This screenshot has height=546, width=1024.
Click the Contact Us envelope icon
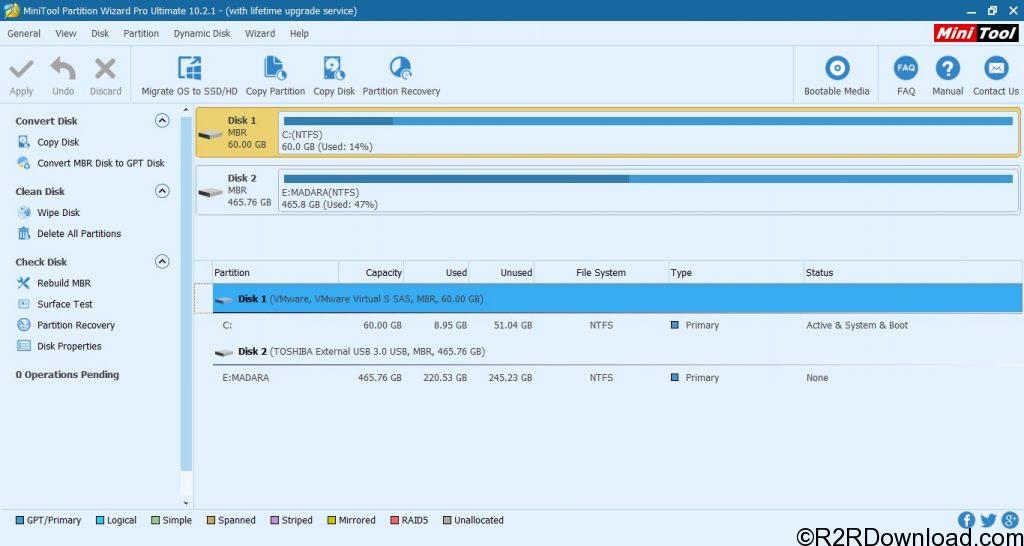(x=996, y=68)
